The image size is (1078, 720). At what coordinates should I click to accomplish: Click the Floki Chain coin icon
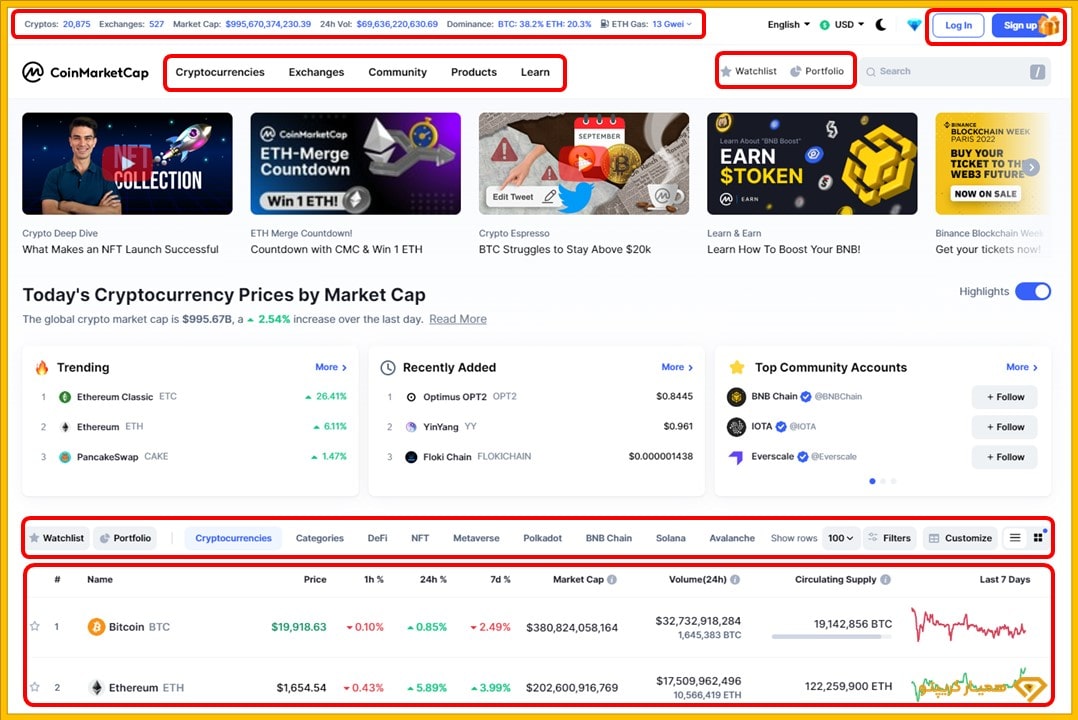coord(411,457)
